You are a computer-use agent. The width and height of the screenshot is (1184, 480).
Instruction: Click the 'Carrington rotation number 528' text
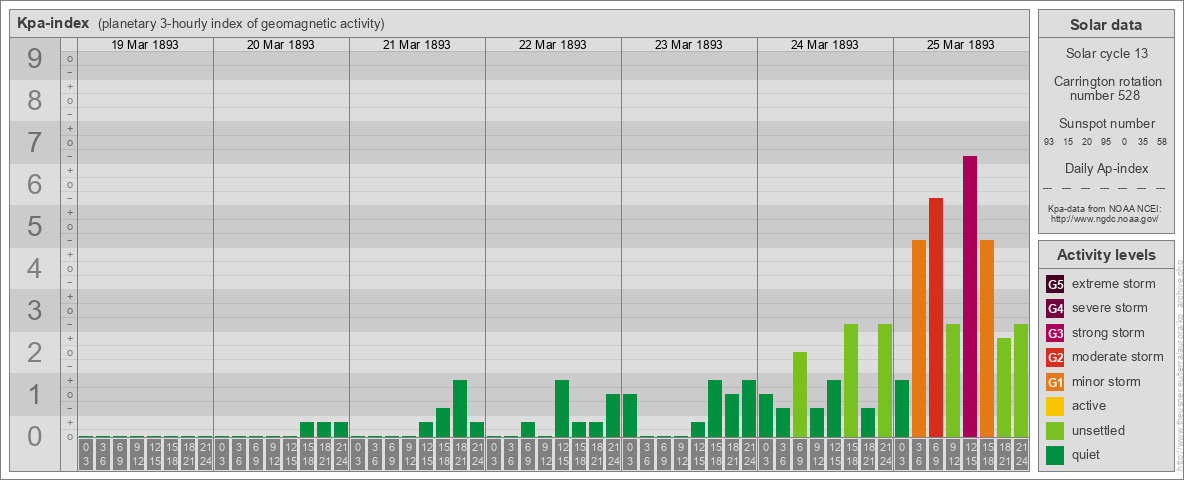point(1106,89)
